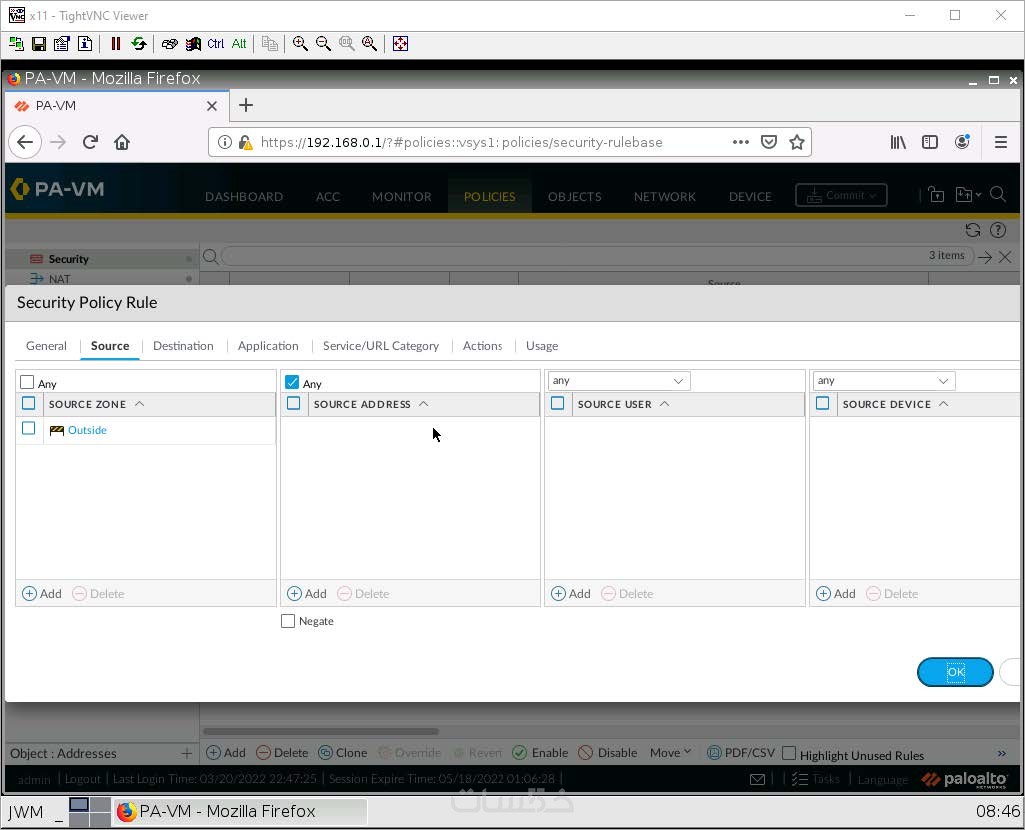Show Firefox sidebars icon
The width and height of the screenshot is (1025, 830).
(x=930, y=142)
